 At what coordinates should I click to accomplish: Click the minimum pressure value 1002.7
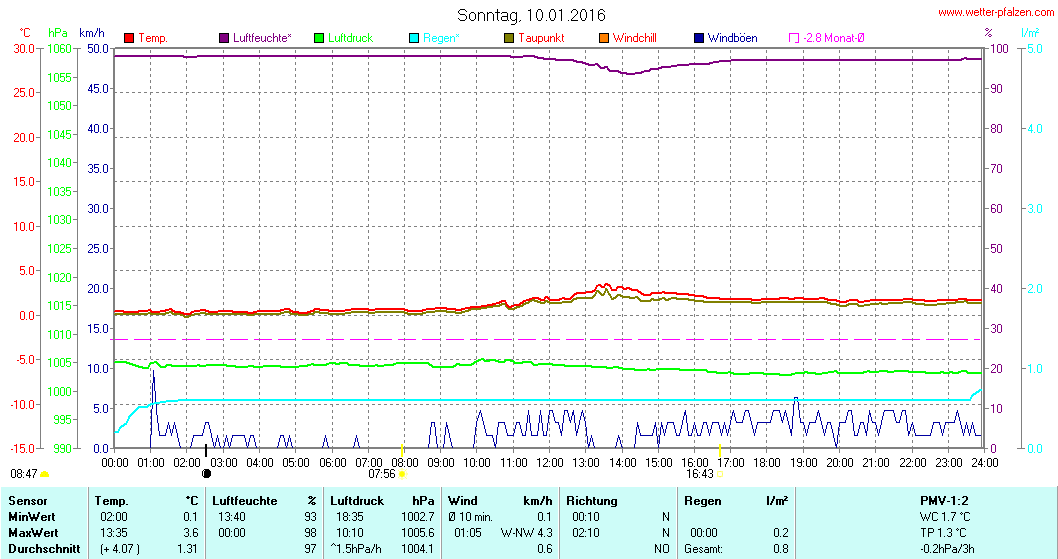pyautogui.click(x=418, y=517)
